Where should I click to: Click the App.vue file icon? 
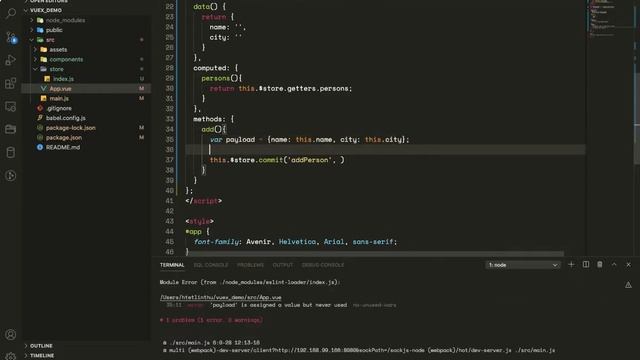coord(43,89)
